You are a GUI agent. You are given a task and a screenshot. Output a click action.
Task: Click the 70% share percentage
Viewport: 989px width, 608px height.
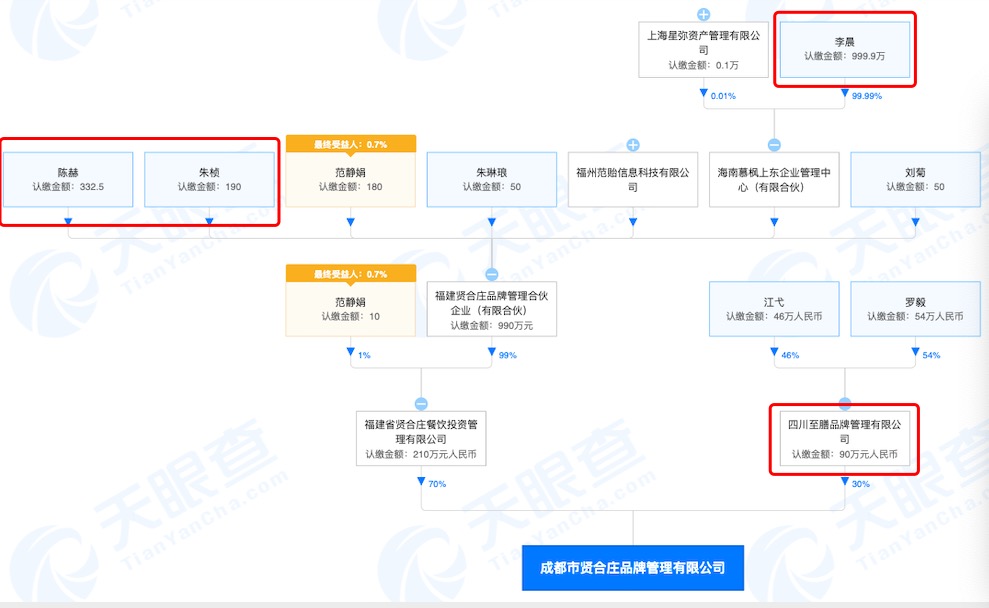[437, 484]
